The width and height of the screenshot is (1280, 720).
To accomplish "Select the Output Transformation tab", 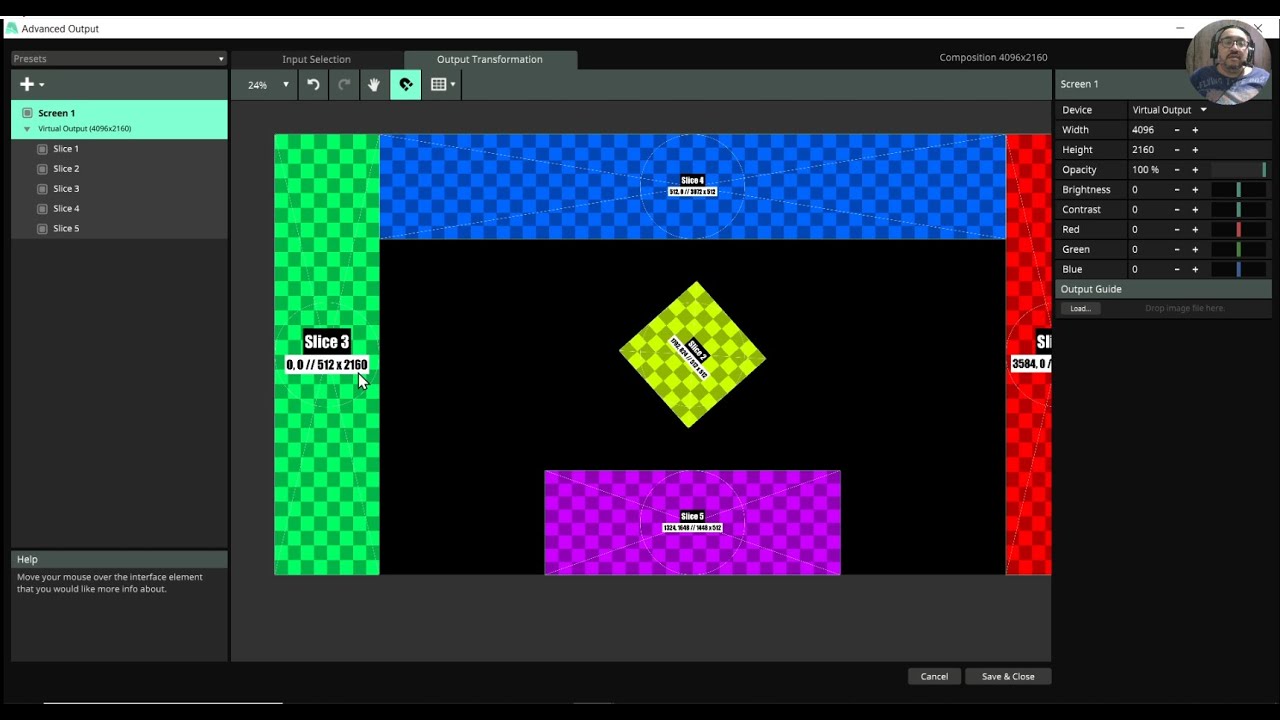I will pos(490,60).
